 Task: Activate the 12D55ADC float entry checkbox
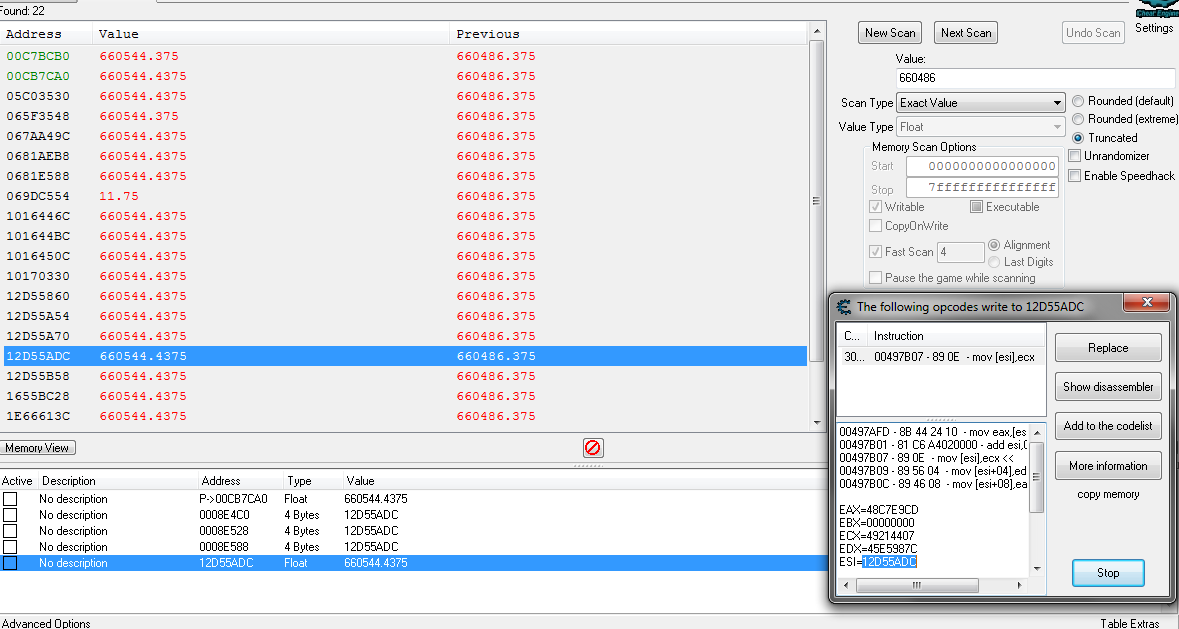(10, 563)
